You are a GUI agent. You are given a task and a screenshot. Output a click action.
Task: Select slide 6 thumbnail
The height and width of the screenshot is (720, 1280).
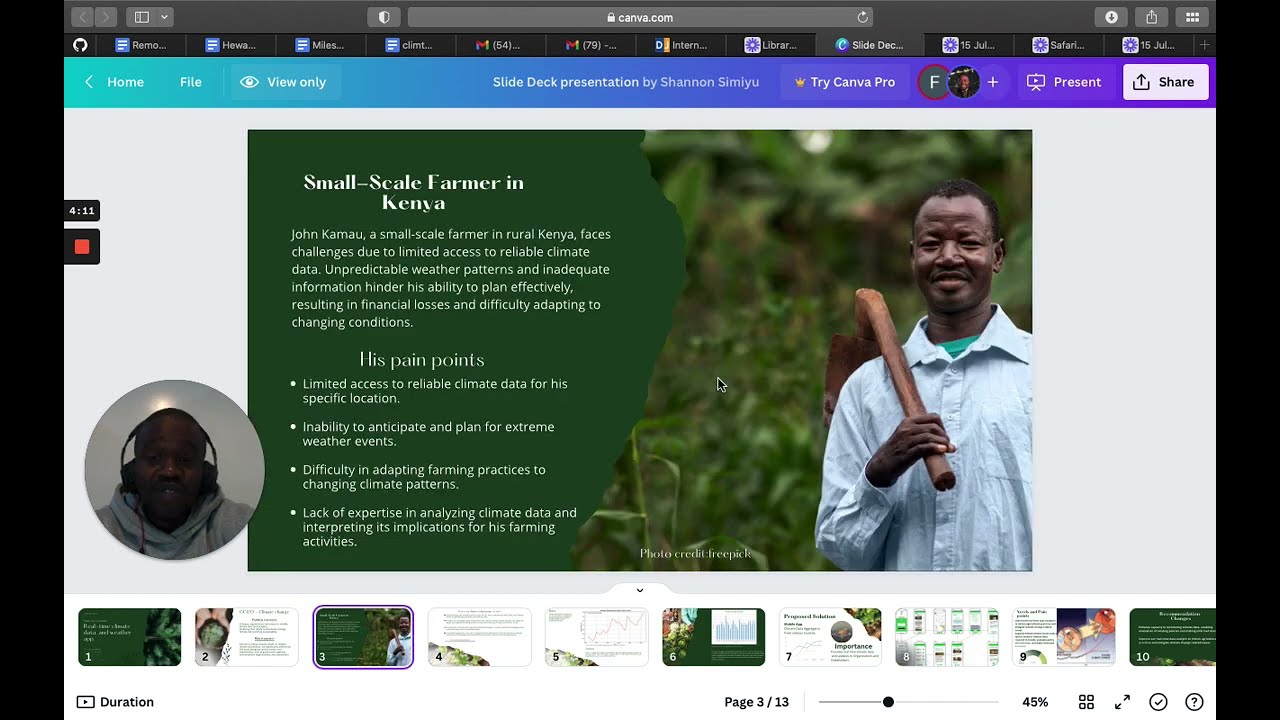click(714, 637)
